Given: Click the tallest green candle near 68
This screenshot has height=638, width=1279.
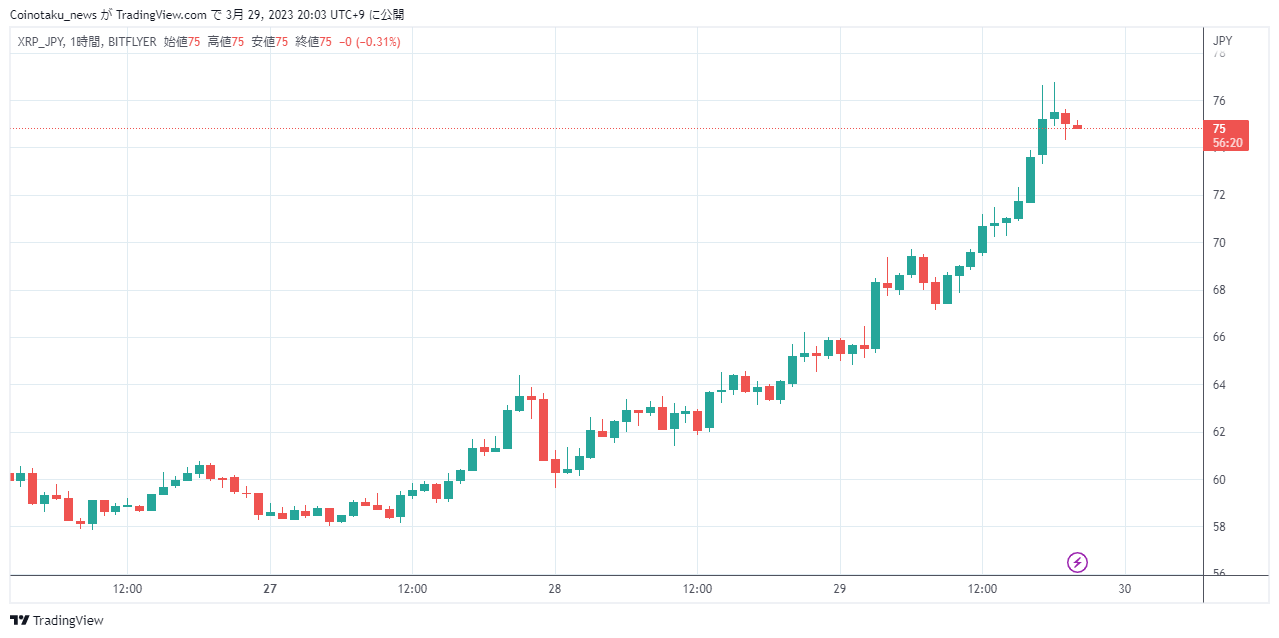Looking at the screenshot, I should click(x=876, y=315).
